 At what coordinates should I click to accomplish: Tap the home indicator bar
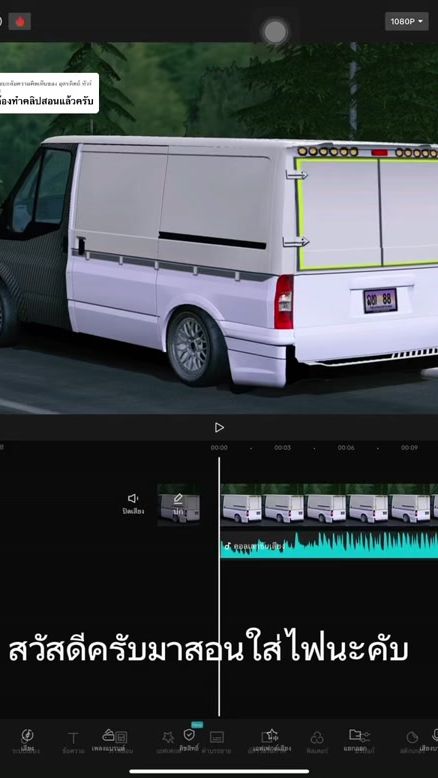[x=219, y=771]
